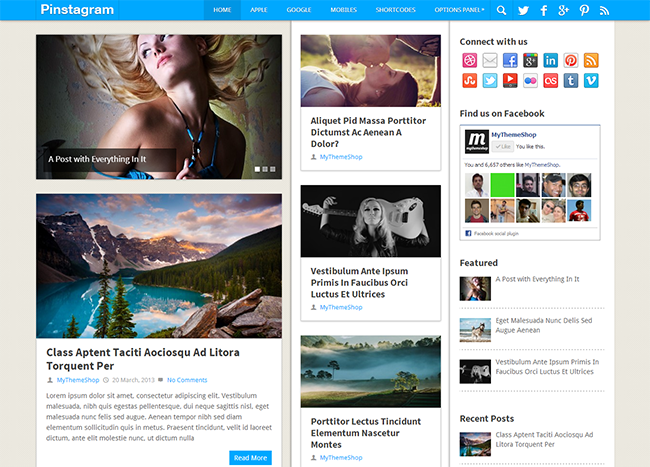650x467 pixels.
Task: Click MyThemeShop author under Vestibulum Ante Ipsum card
Action: pos(341,307)
